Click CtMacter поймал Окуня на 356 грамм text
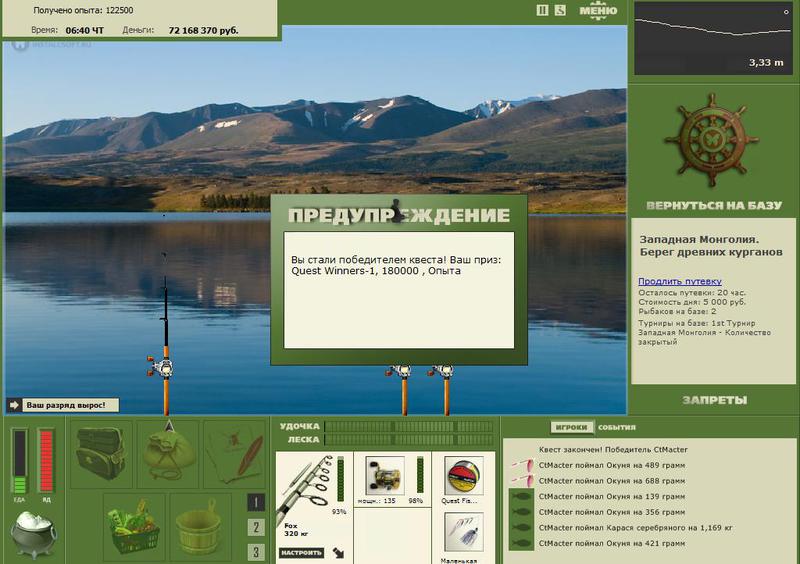 (612, 512)
